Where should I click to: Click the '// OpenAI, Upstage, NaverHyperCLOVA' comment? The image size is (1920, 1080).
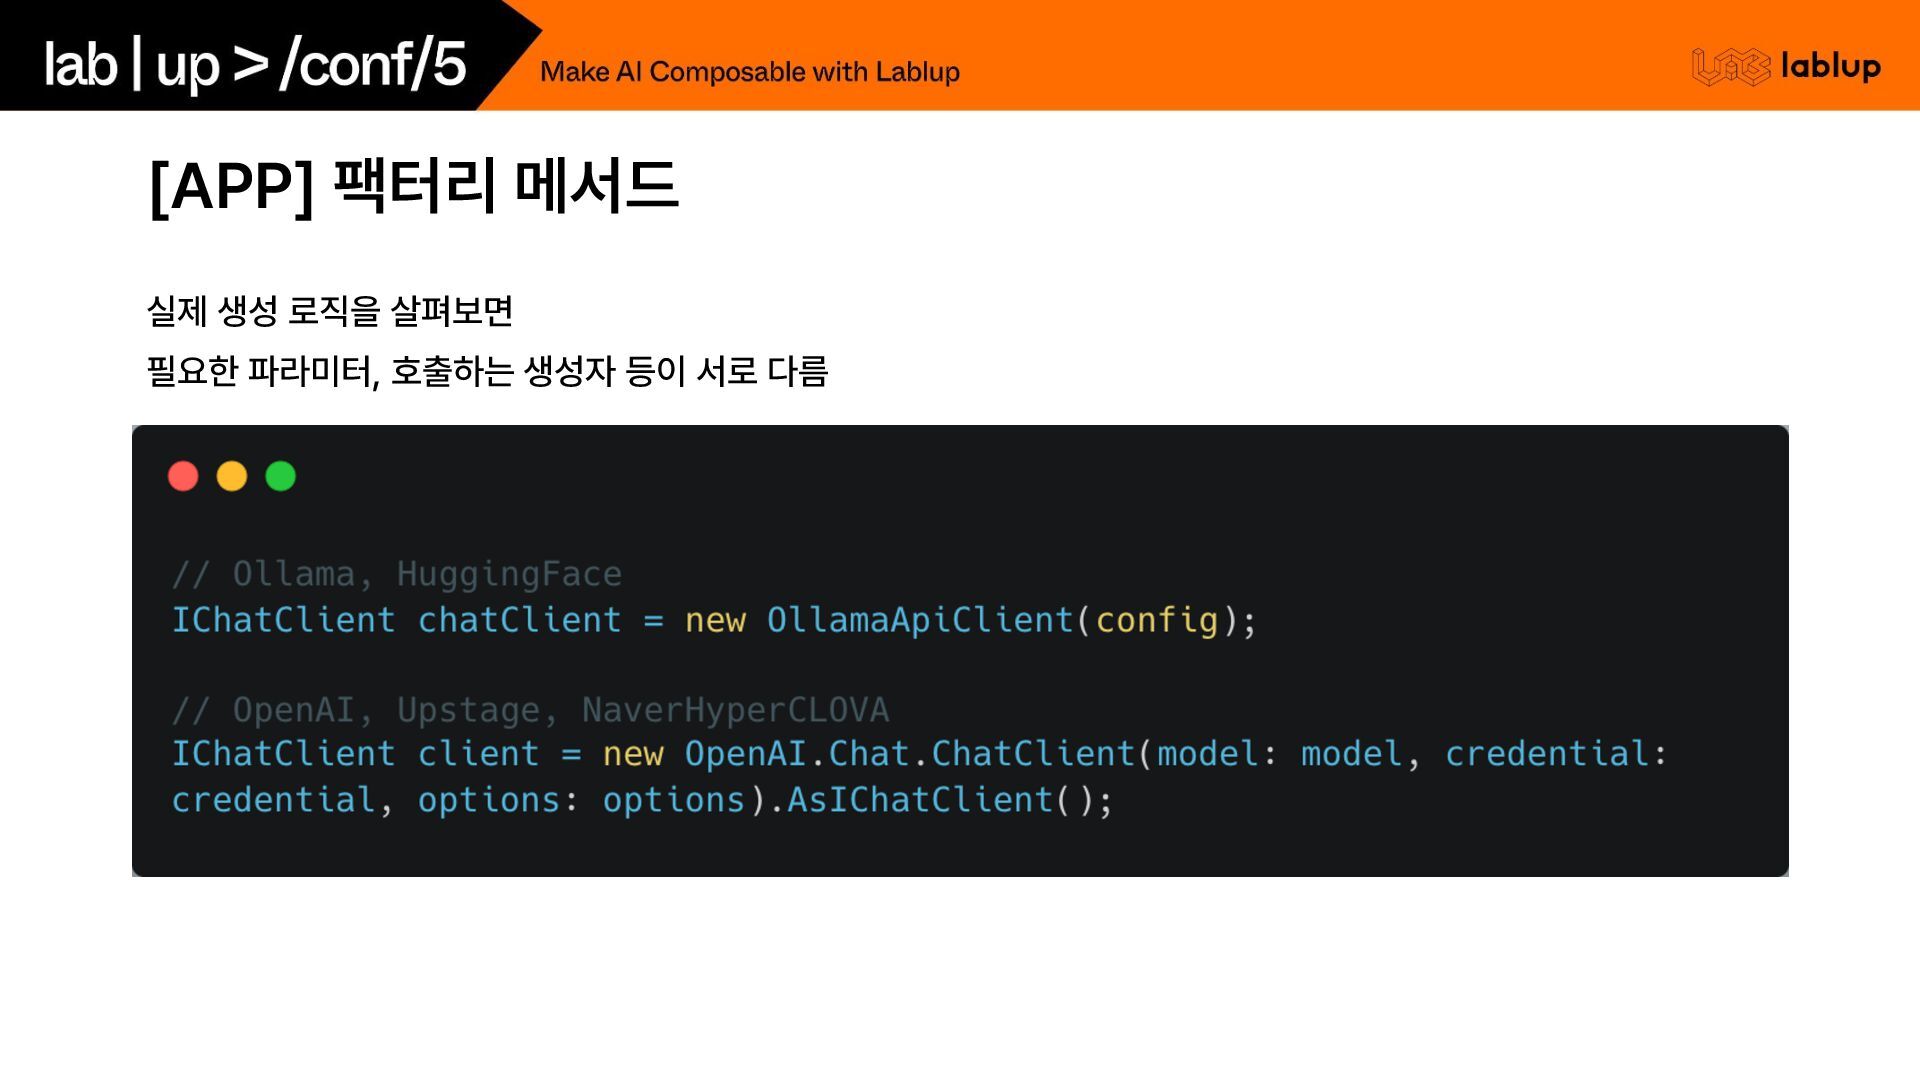530,710
